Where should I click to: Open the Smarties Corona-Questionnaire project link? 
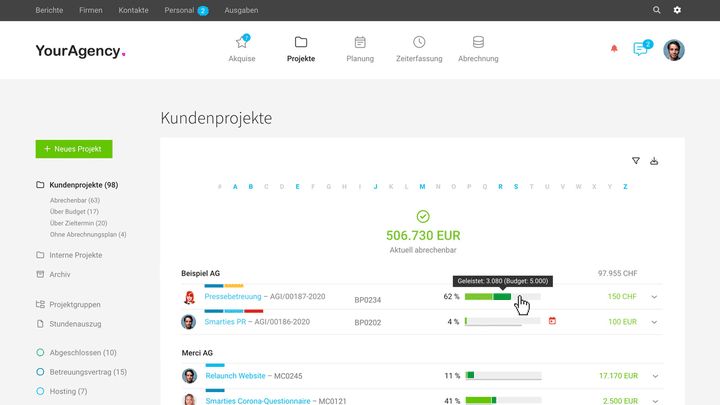(258, 400)
